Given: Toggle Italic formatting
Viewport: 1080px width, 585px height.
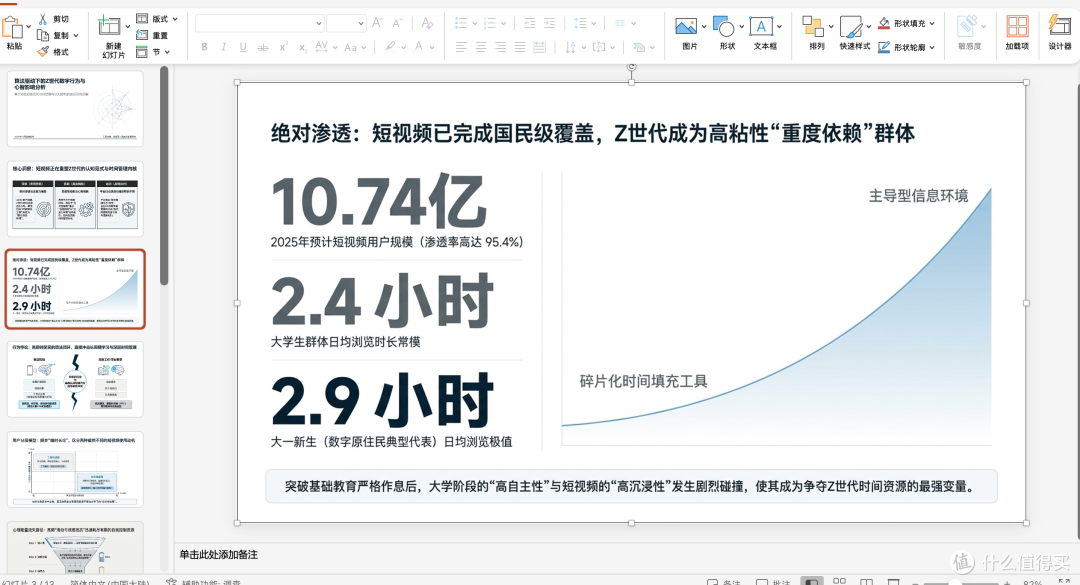Looking at the screenshot, I should pos(223,47).
